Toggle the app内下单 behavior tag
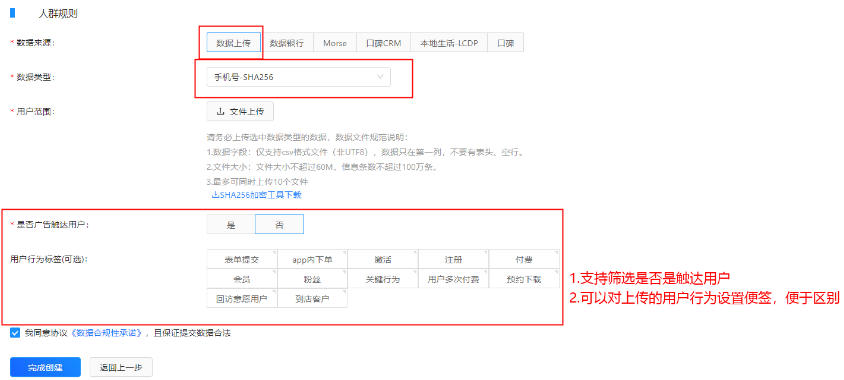The height and width of the screenshot is (380, 844). pos(313,259)
